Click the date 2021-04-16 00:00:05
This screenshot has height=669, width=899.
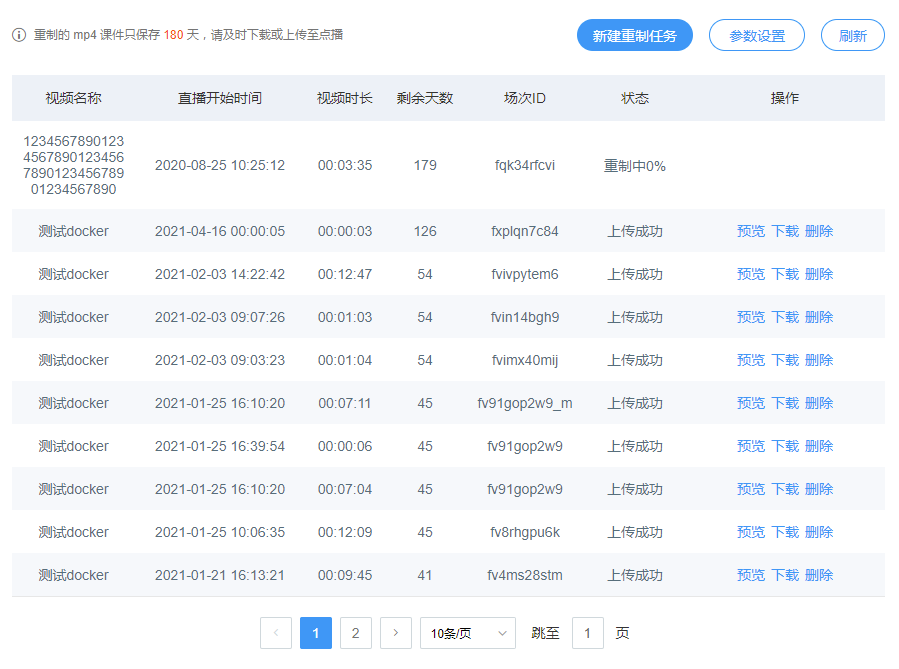tap(220, 231)
